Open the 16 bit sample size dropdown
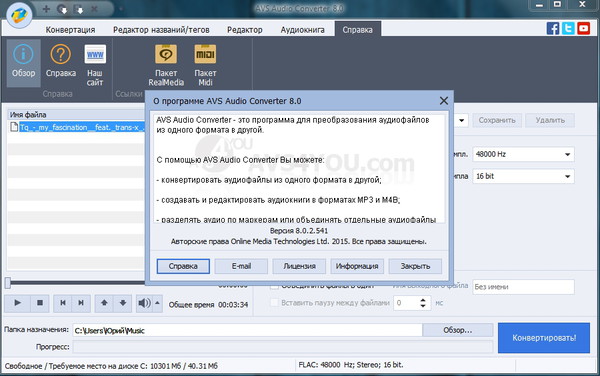 tap(523, 176)
